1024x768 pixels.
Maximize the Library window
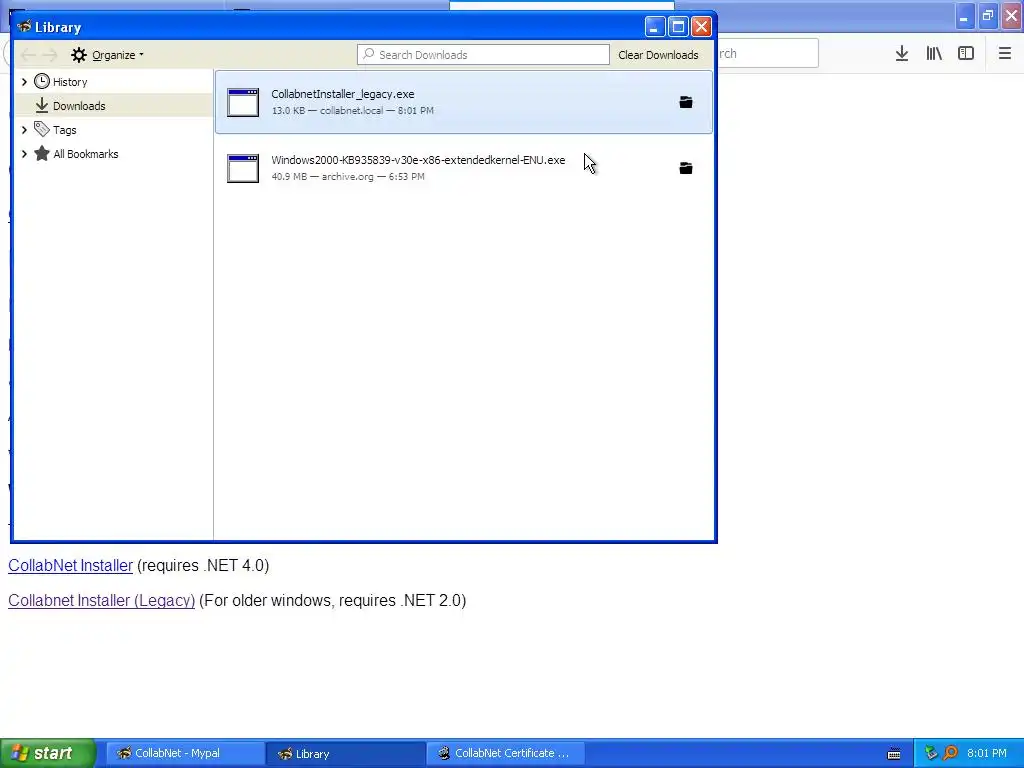click(x=678, y=27)
